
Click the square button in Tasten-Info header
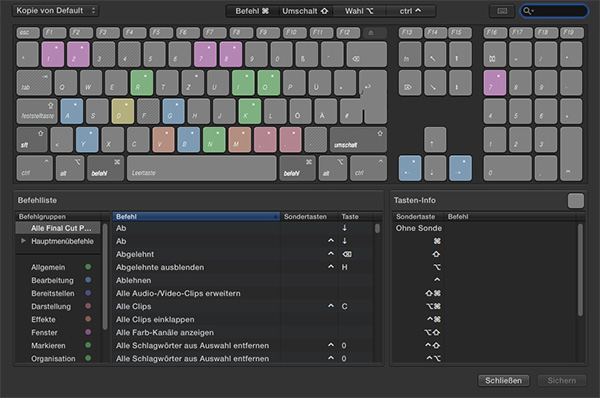tap(576, 201)
